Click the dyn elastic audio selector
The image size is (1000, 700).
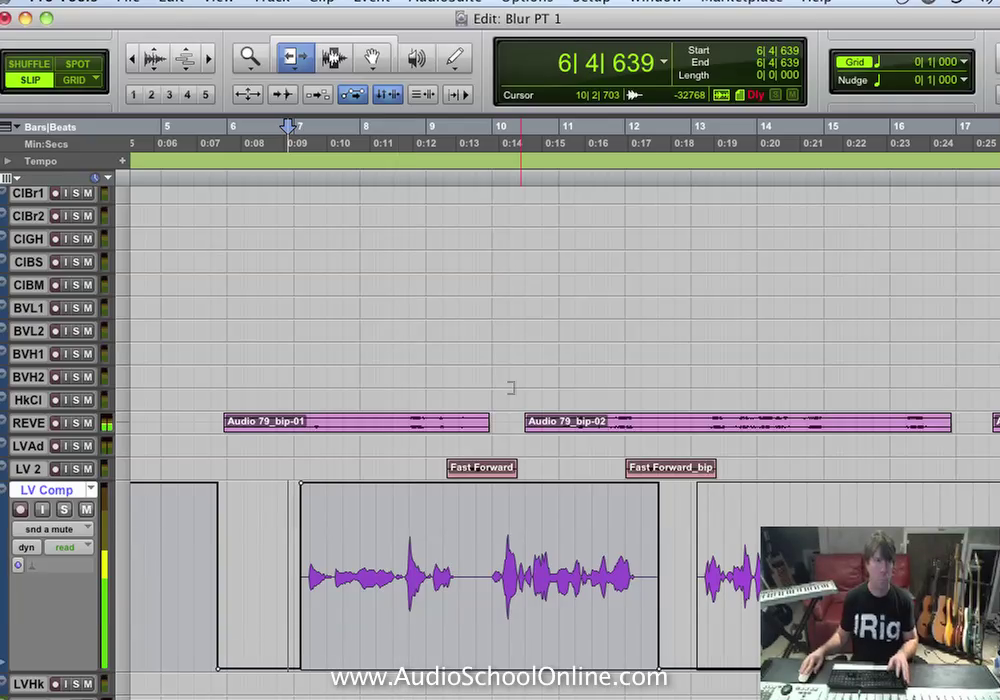[27, 547]
